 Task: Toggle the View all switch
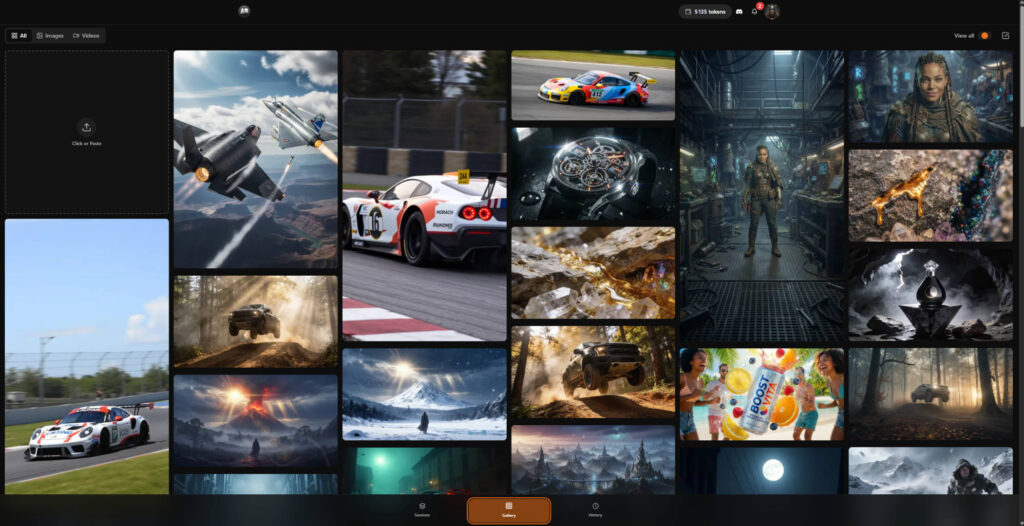point(984,35)
